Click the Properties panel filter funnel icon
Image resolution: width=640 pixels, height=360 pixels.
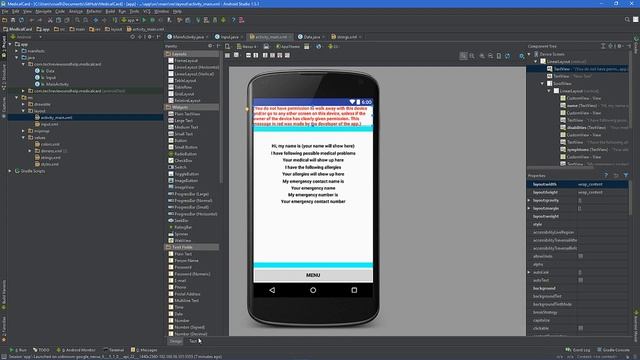(626, 176)
